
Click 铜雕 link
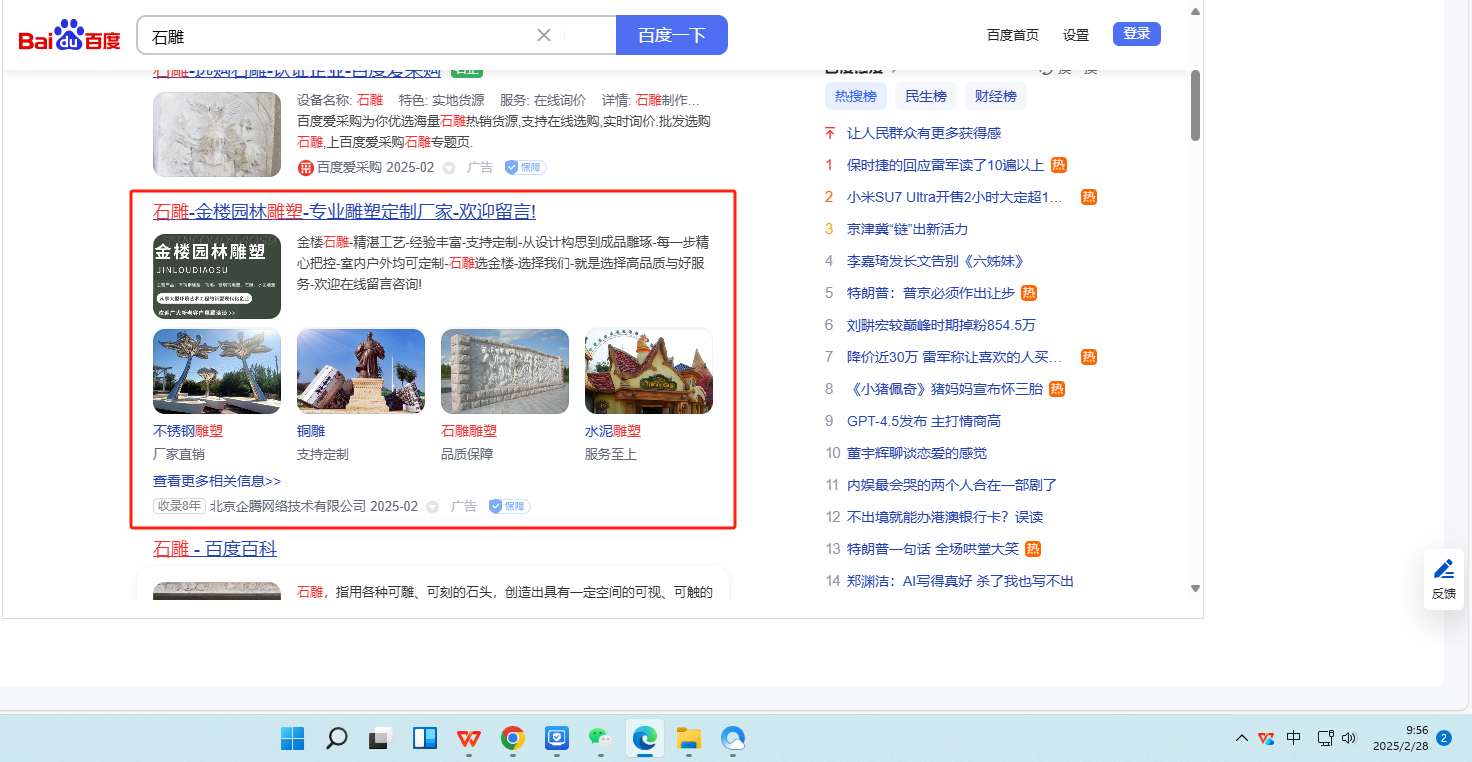coord(311,431)
